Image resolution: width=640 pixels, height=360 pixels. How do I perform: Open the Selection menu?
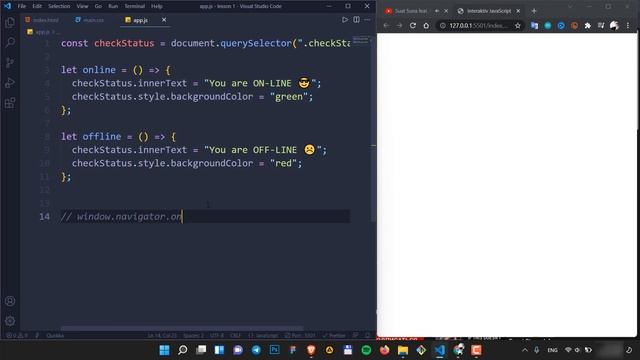(59, 6)
